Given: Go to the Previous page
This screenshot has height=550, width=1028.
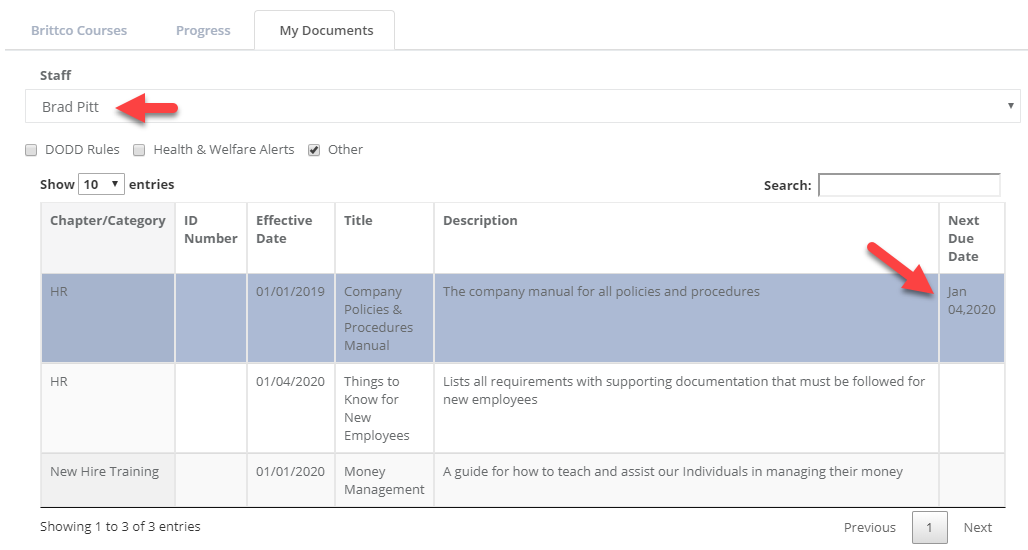Looking at the screenshot, I should 869,527.
